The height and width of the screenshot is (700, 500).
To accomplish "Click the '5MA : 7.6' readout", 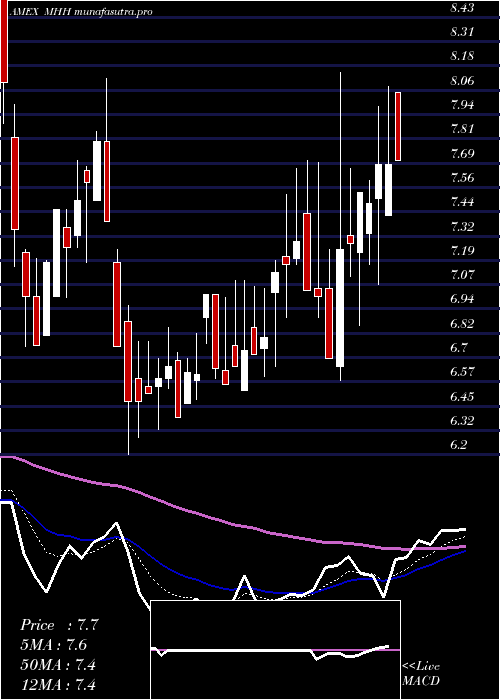I will click(x=53, y=645).
